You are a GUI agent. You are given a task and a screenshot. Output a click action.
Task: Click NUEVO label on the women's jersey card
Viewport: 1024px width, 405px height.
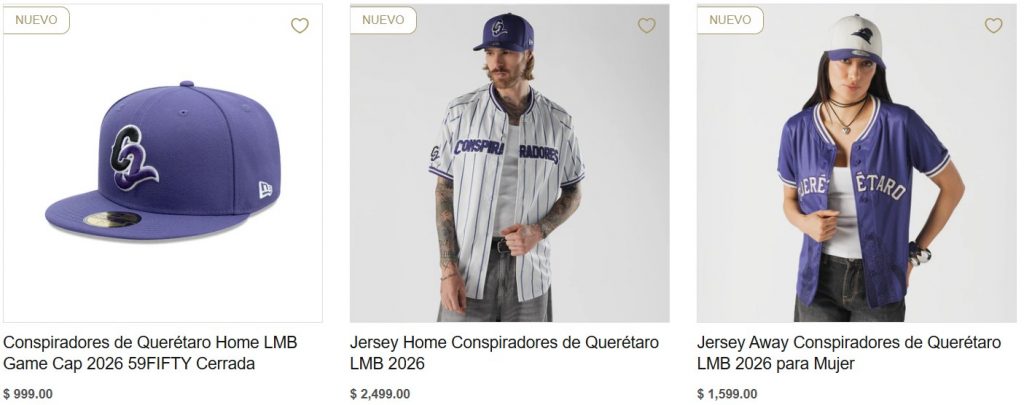(x=730, y=20)
